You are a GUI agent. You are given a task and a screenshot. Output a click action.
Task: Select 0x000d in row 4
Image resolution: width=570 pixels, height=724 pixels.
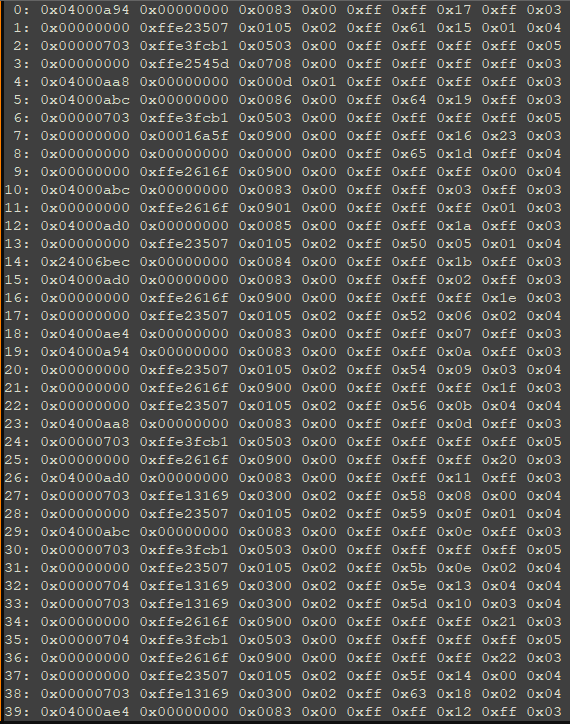pos(265,82)
